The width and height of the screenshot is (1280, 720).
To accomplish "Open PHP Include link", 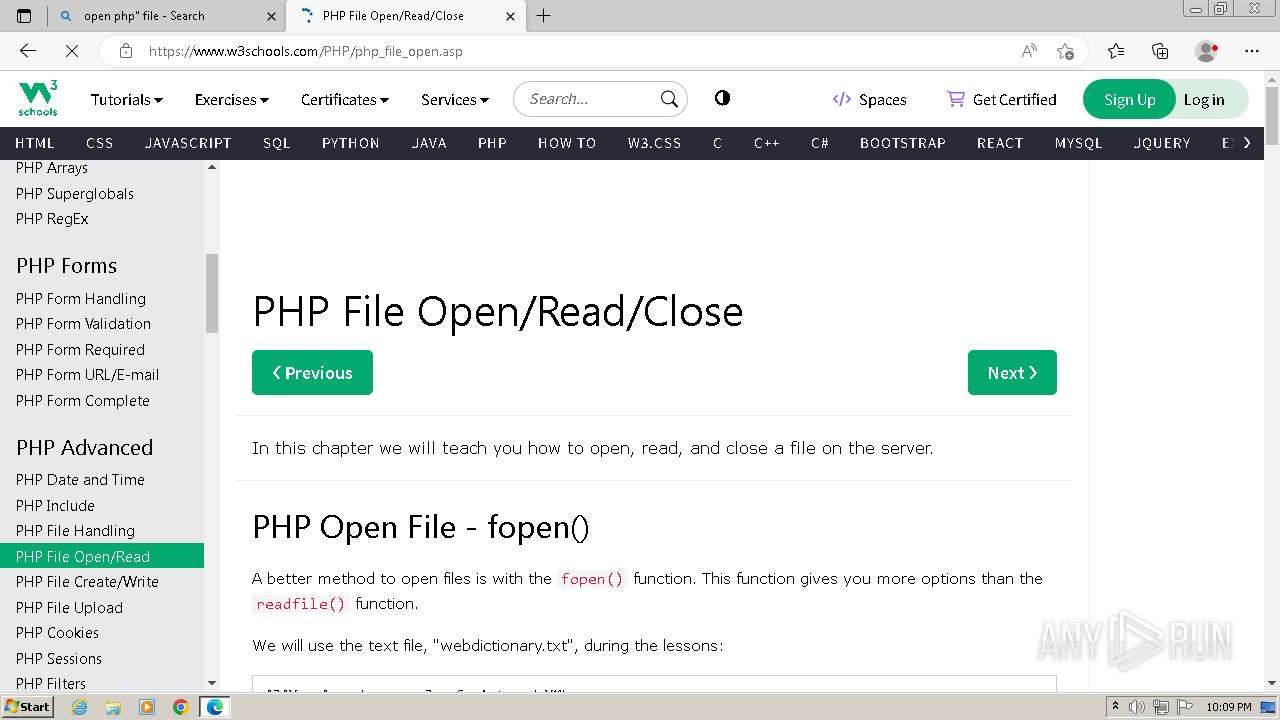I will [55, 505].
